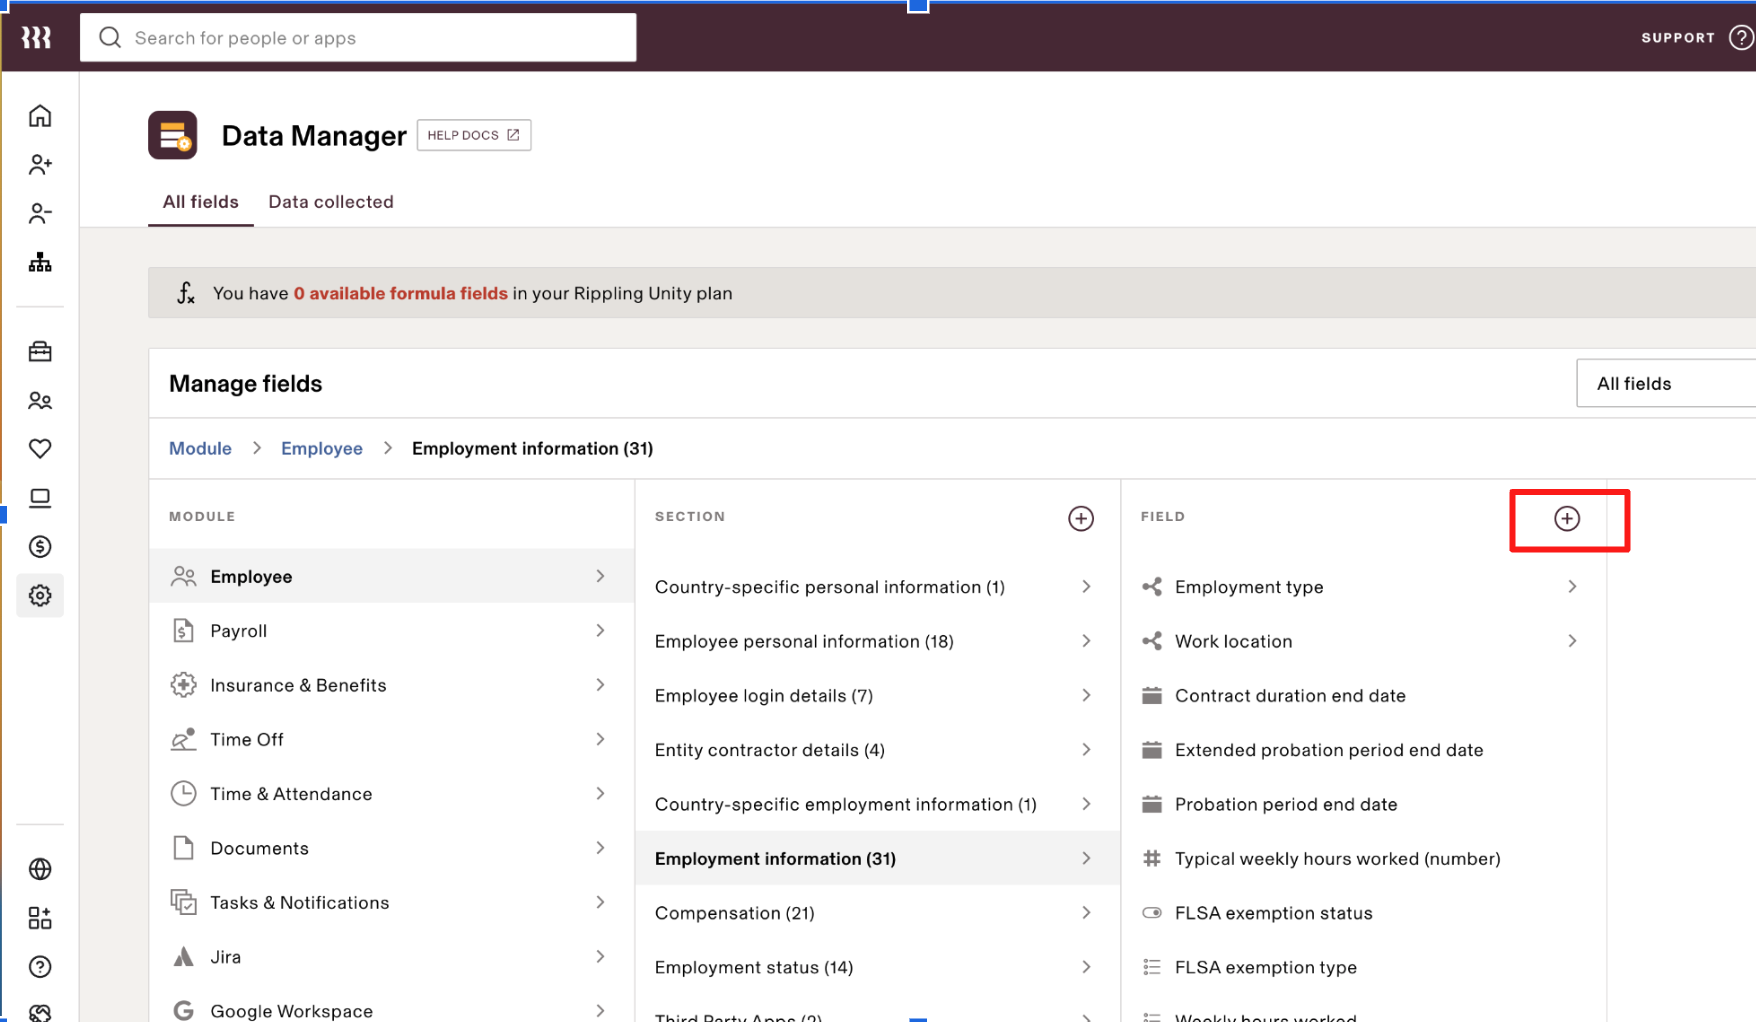The height and width of the screenshot is (1022, 1756).
Task: Expand the Payroll module chevron
Action: click(x=600, y=631)
